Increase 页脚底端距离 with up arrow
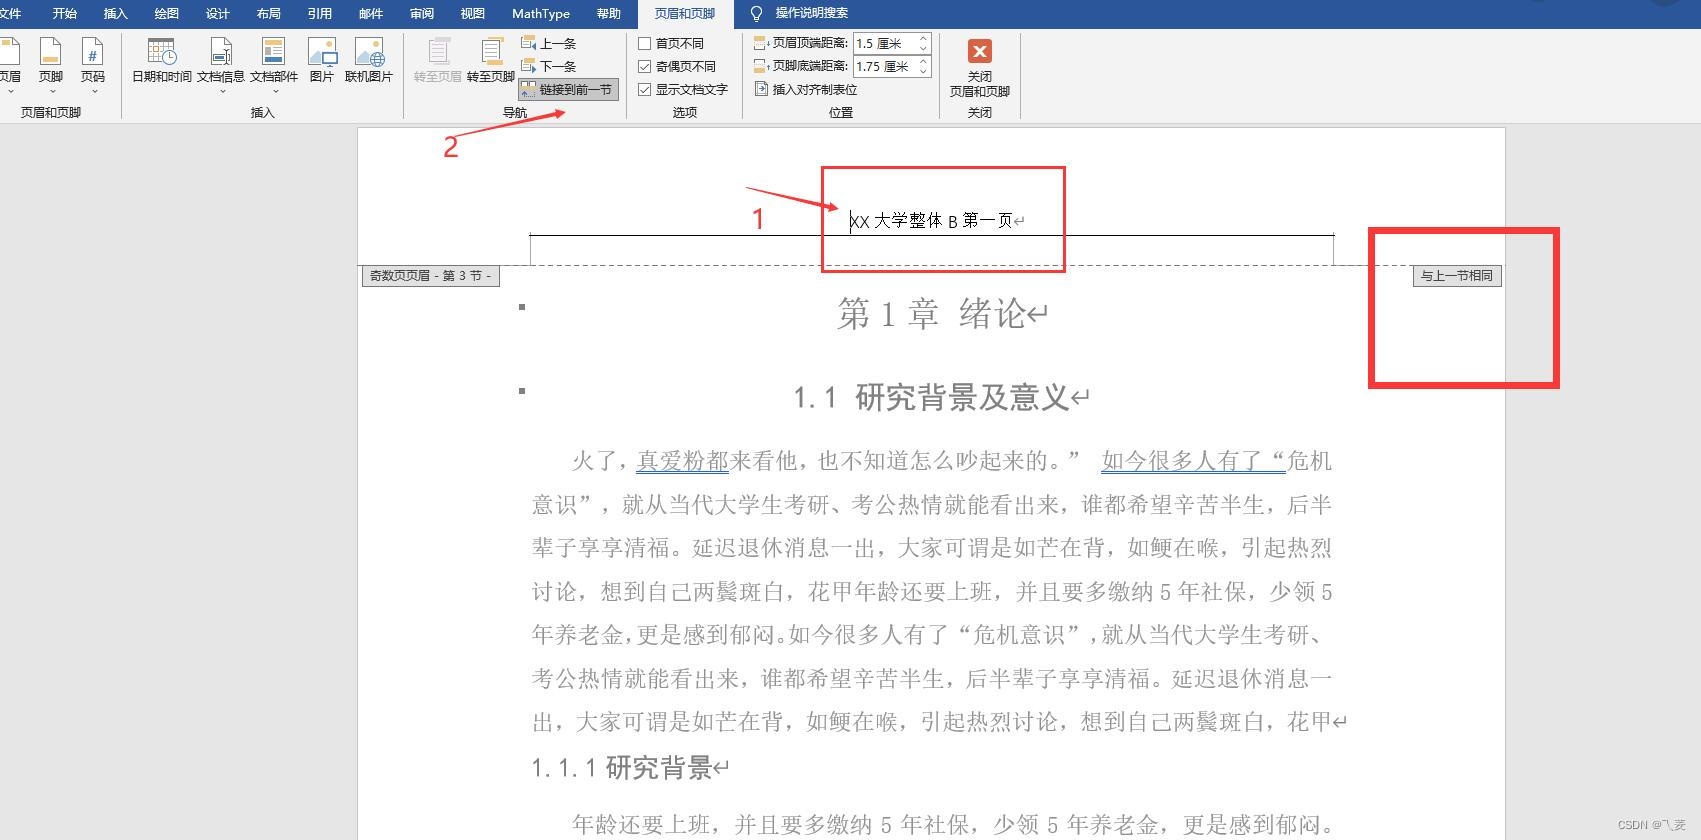1701x840 pixels. 923,62
